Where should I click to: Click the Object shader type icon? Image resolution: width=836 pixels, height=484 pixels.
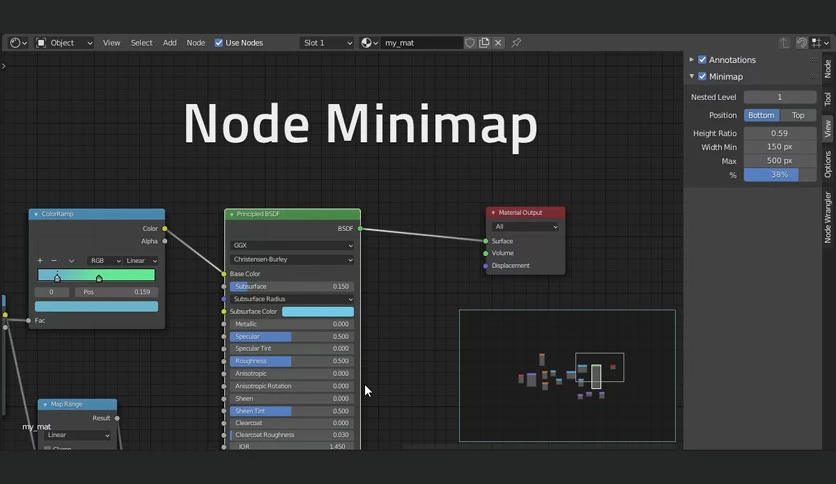41,43
